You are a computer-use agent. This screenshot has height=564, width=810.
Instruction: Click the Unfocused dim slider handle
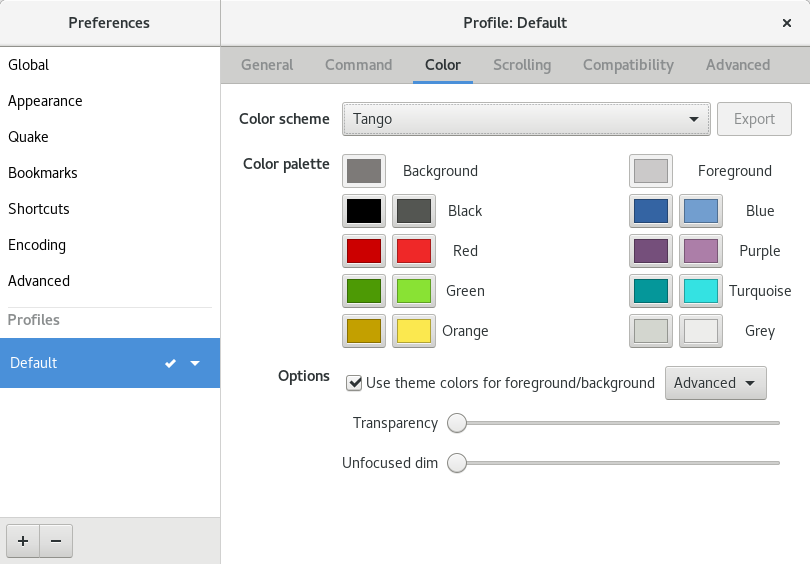pos(457,463)
